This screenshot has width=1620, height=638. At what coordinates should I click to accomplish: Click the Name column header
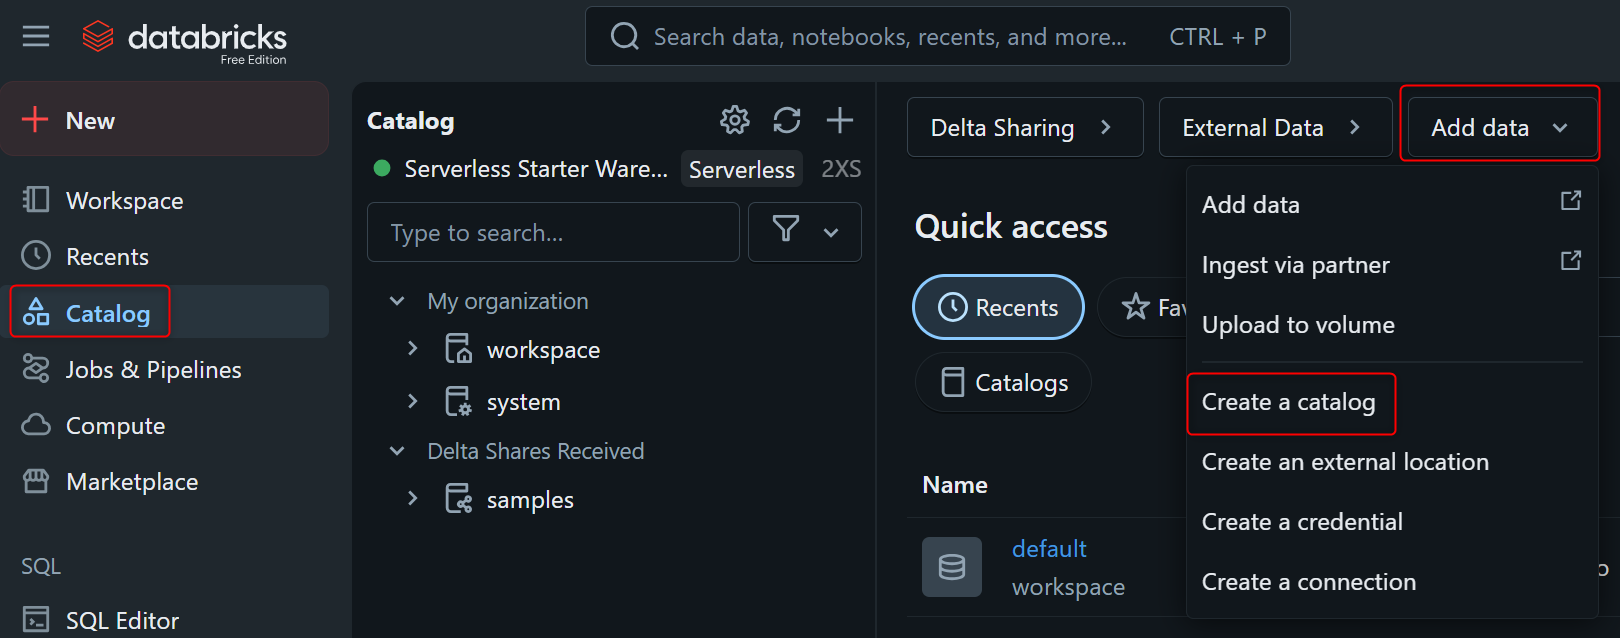point(955,485)
